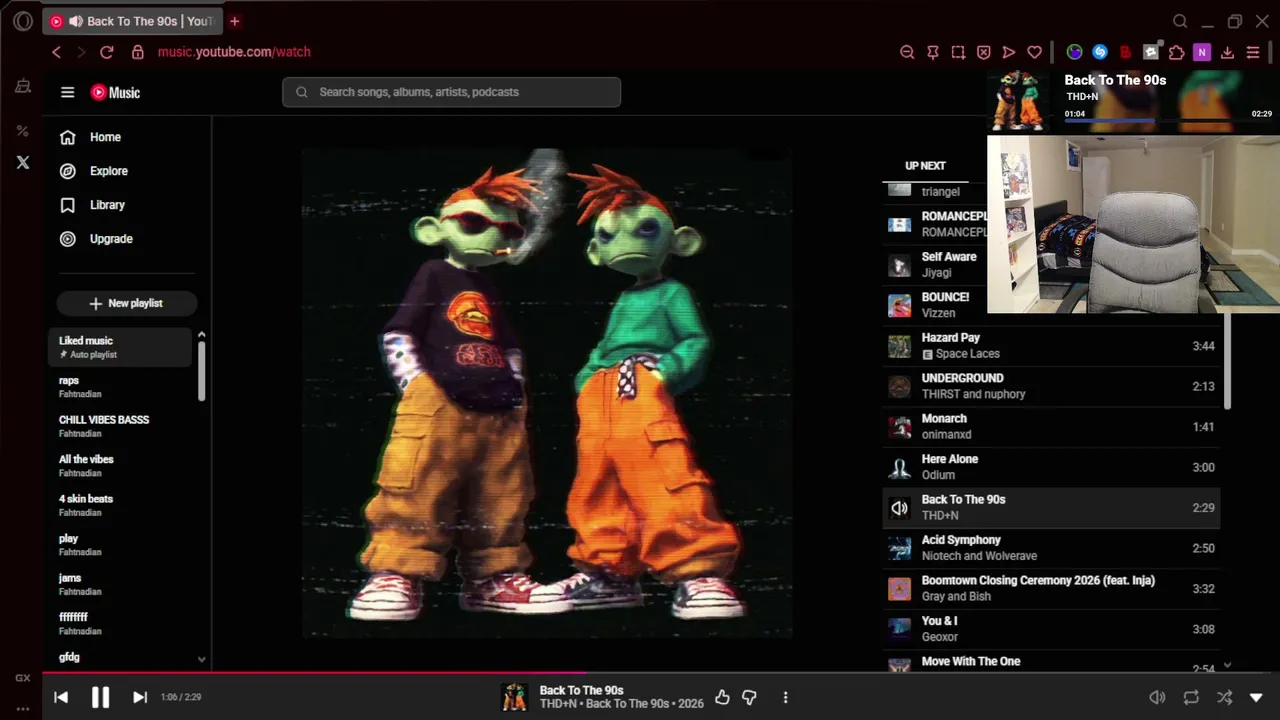Click the address bar URL music.youtube.com/watch

point(234,52)
